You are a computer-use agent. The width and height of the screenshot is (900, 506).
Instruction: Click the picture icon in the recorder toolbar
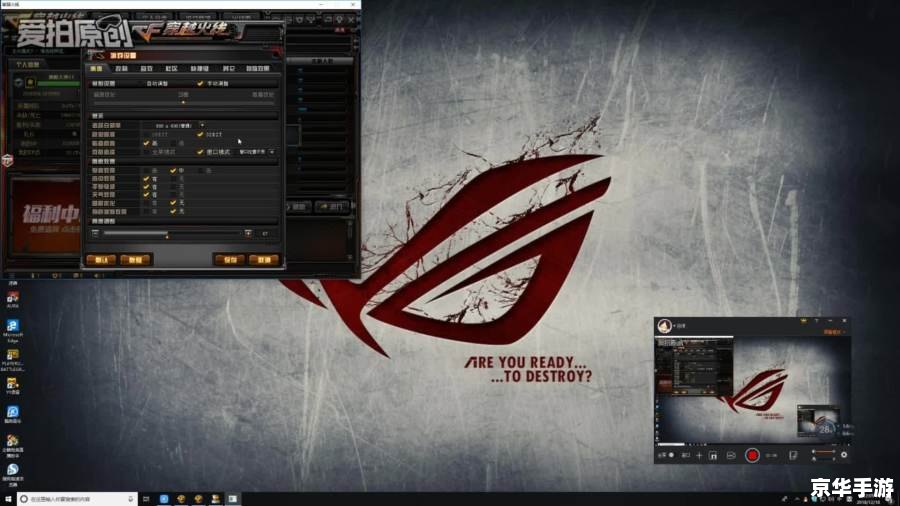pos(731,456)
